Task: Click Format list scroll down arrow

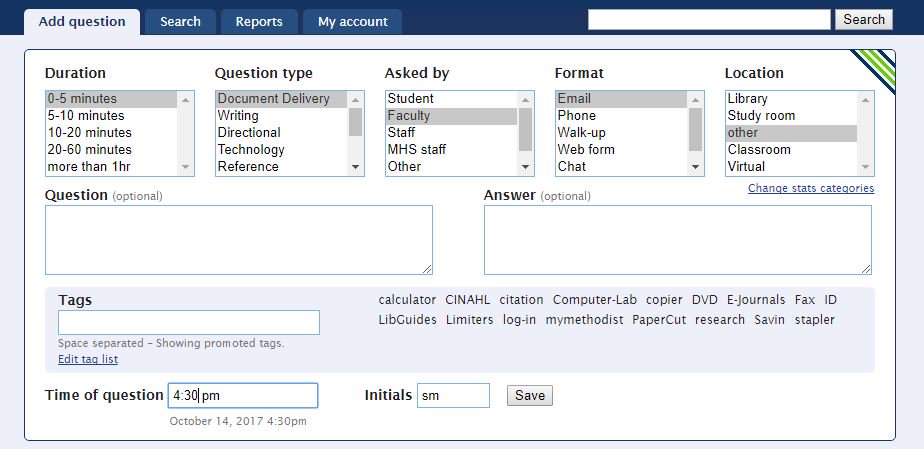Action: point(695,167)
